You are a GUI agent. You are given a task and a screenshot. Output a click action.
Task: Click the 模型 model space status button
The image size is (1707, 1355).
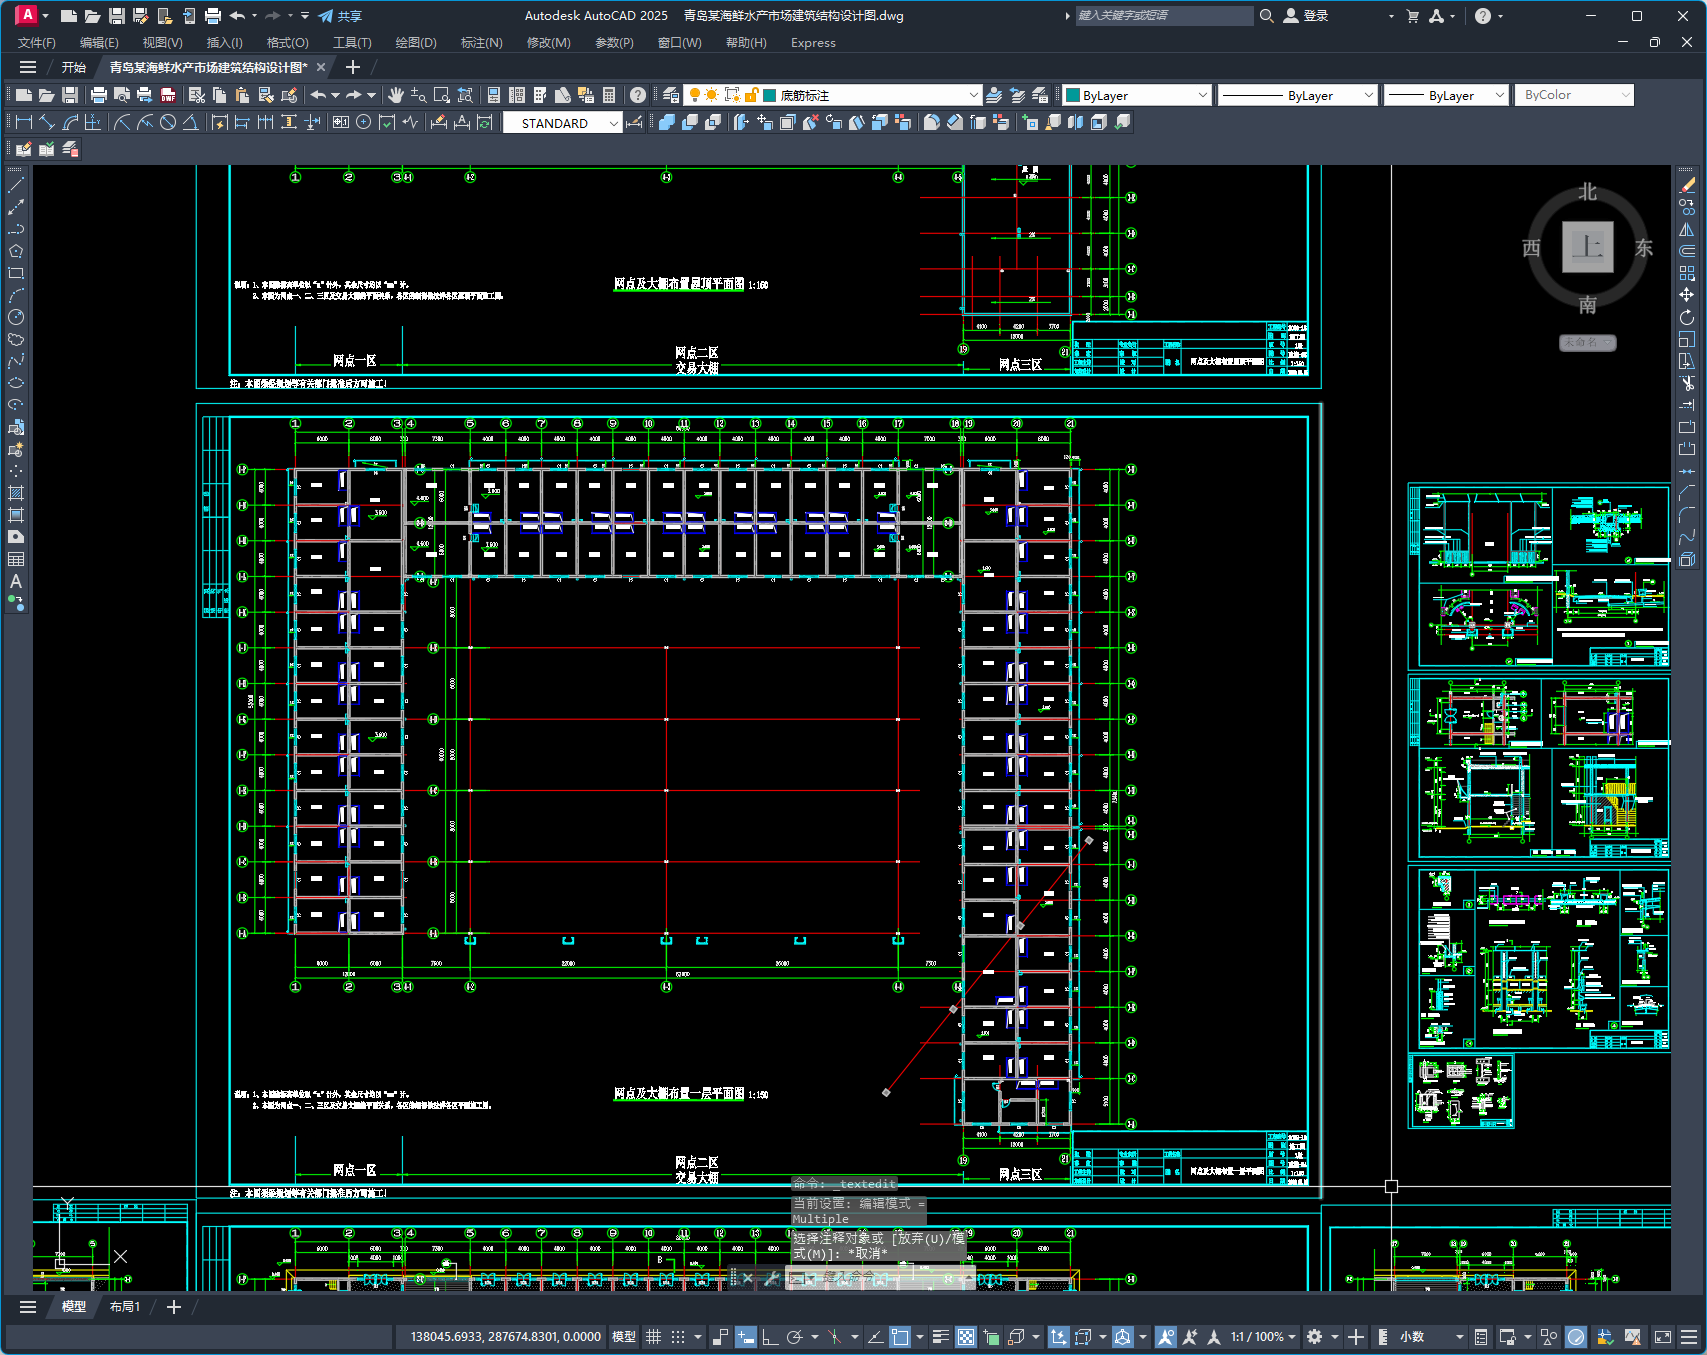pyautogui.click(x=624, y=1337)
